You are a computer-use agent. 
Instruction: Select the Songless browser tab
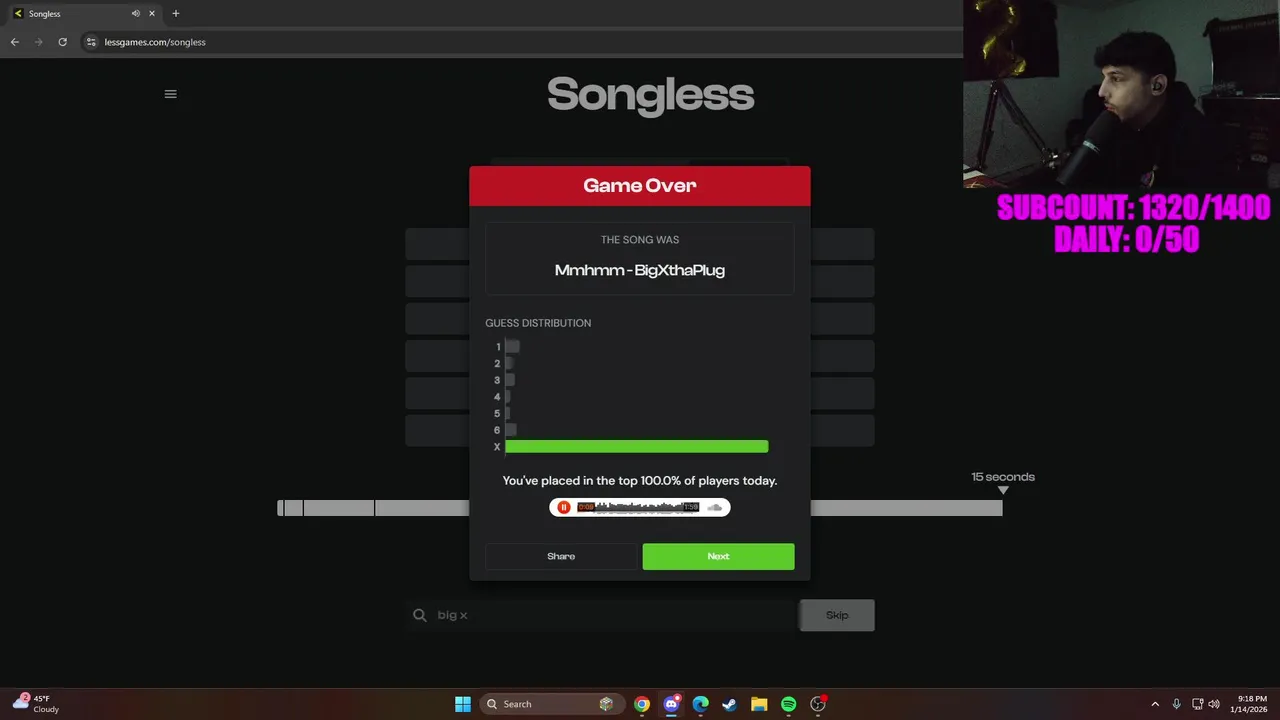coord(84,14)
